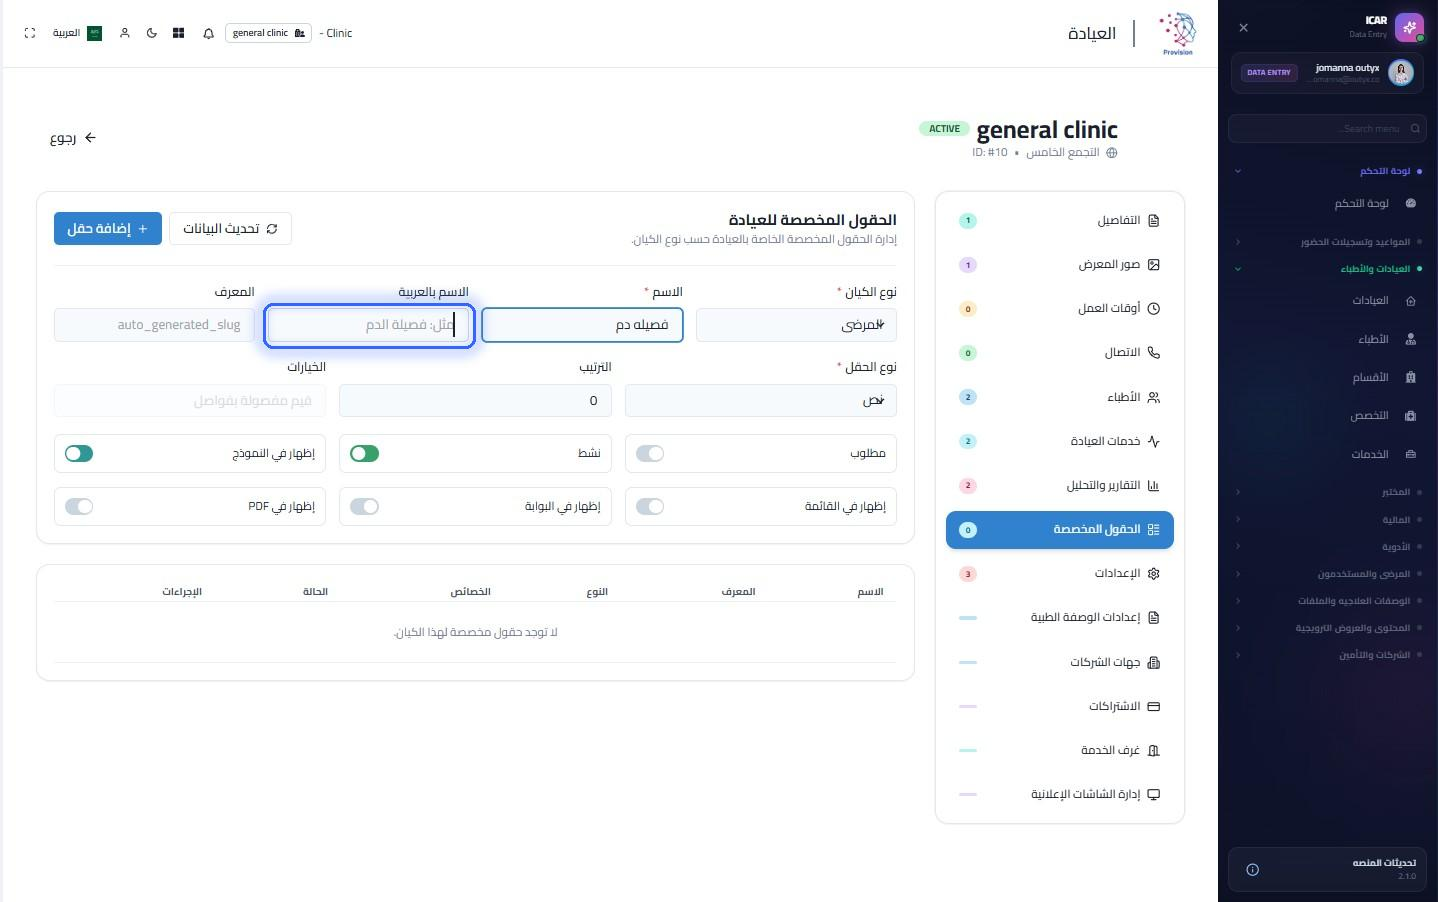Click the Provision logo
The width and height of the screenshot is (1438, 902).
1177,33
